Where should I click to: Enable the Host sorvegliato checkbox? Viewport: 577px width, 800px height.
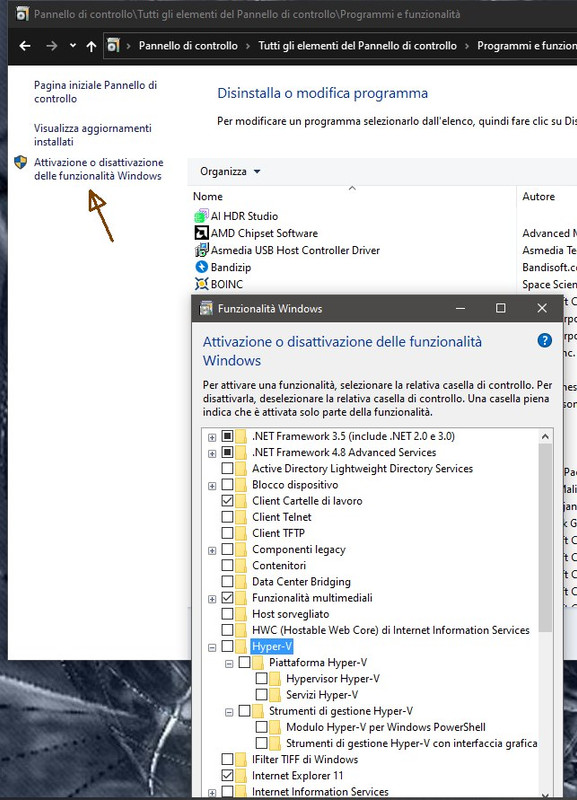pyautogui.click(x=228, y=614)
